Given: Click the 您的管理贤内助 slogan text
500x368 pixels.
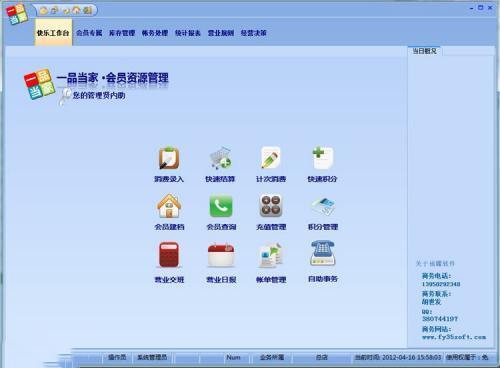Looking at the screenshot, I should point(99,95).
